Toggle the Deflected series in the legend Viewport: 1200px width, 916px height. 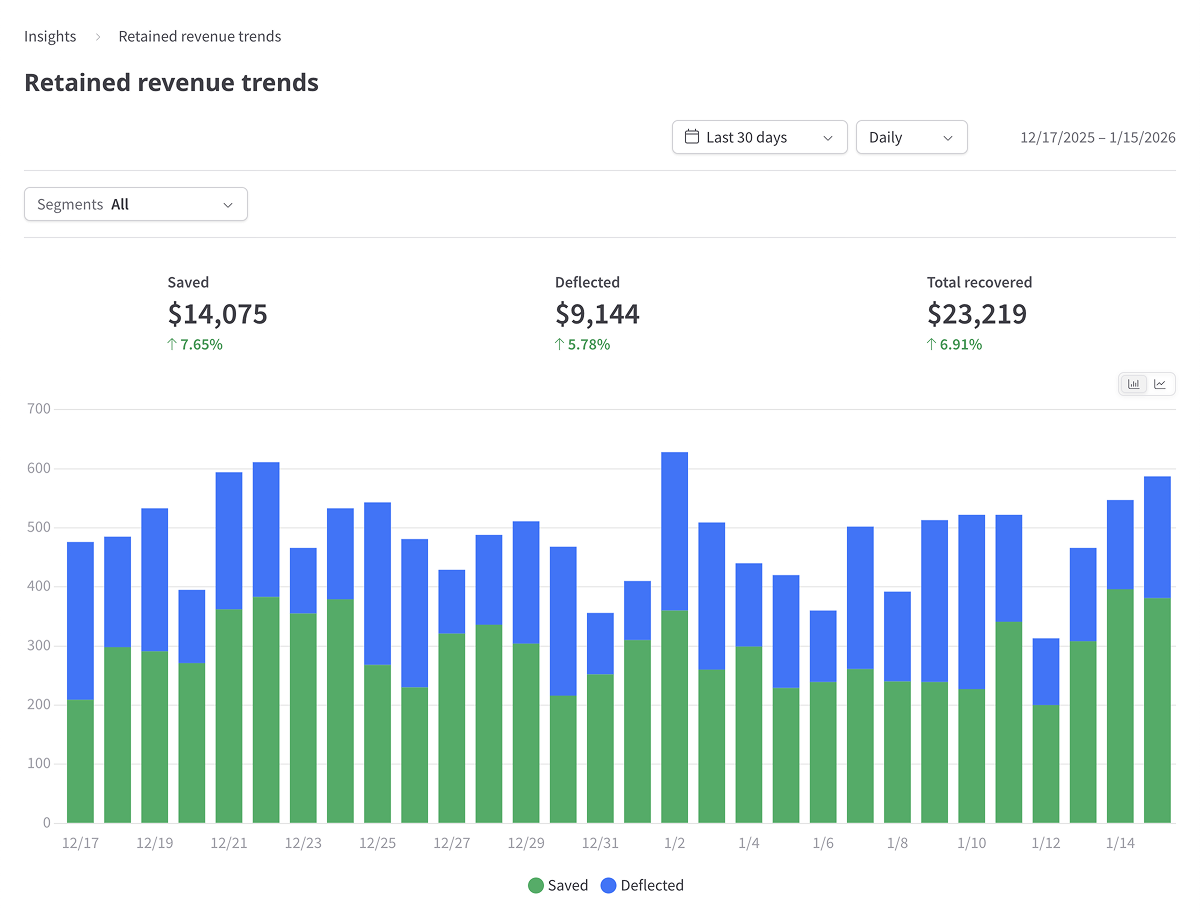click(642, 885)
